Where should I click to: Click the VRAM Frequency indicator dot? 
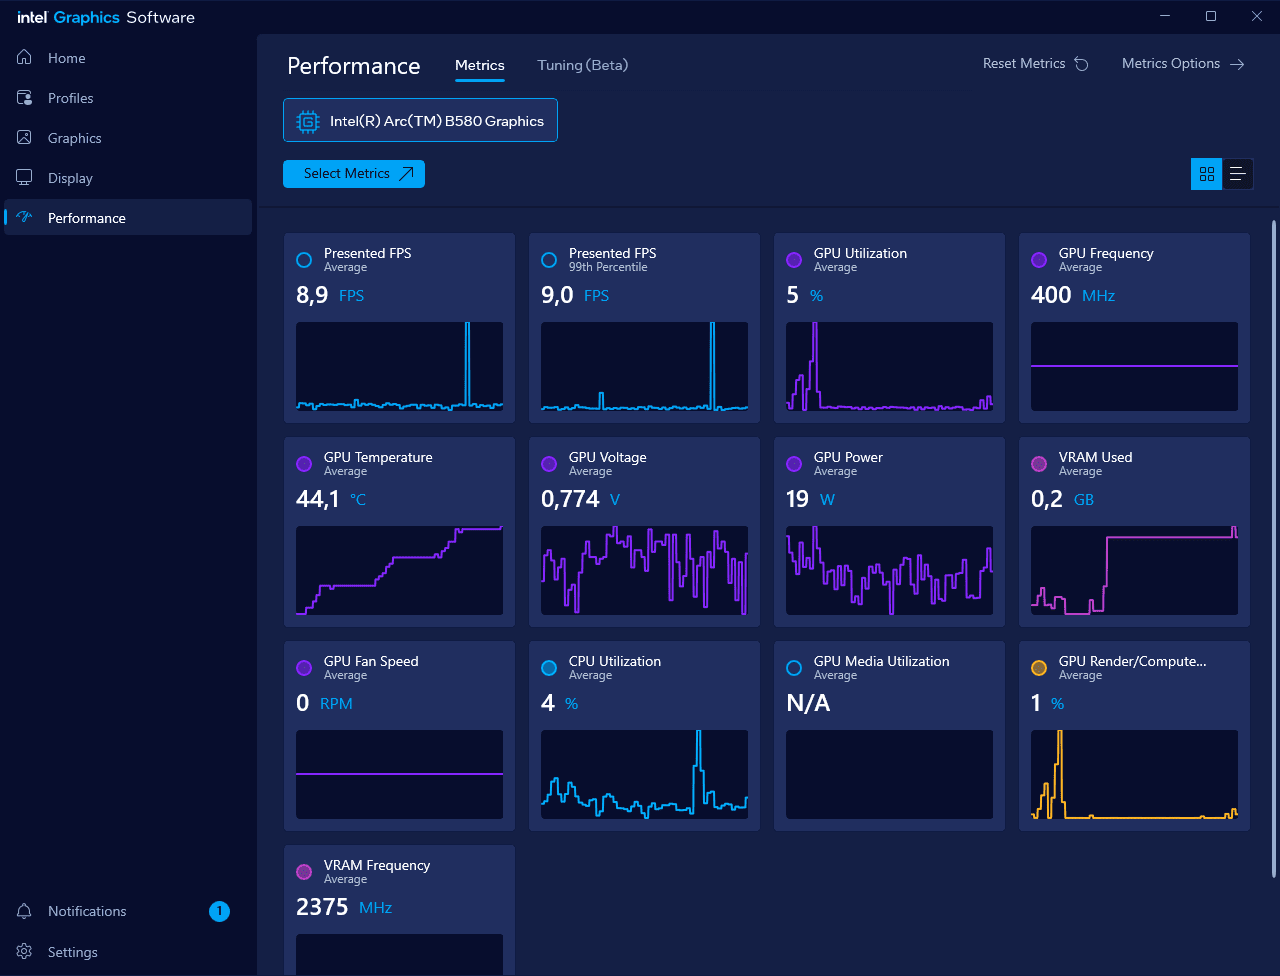point(304,872)
